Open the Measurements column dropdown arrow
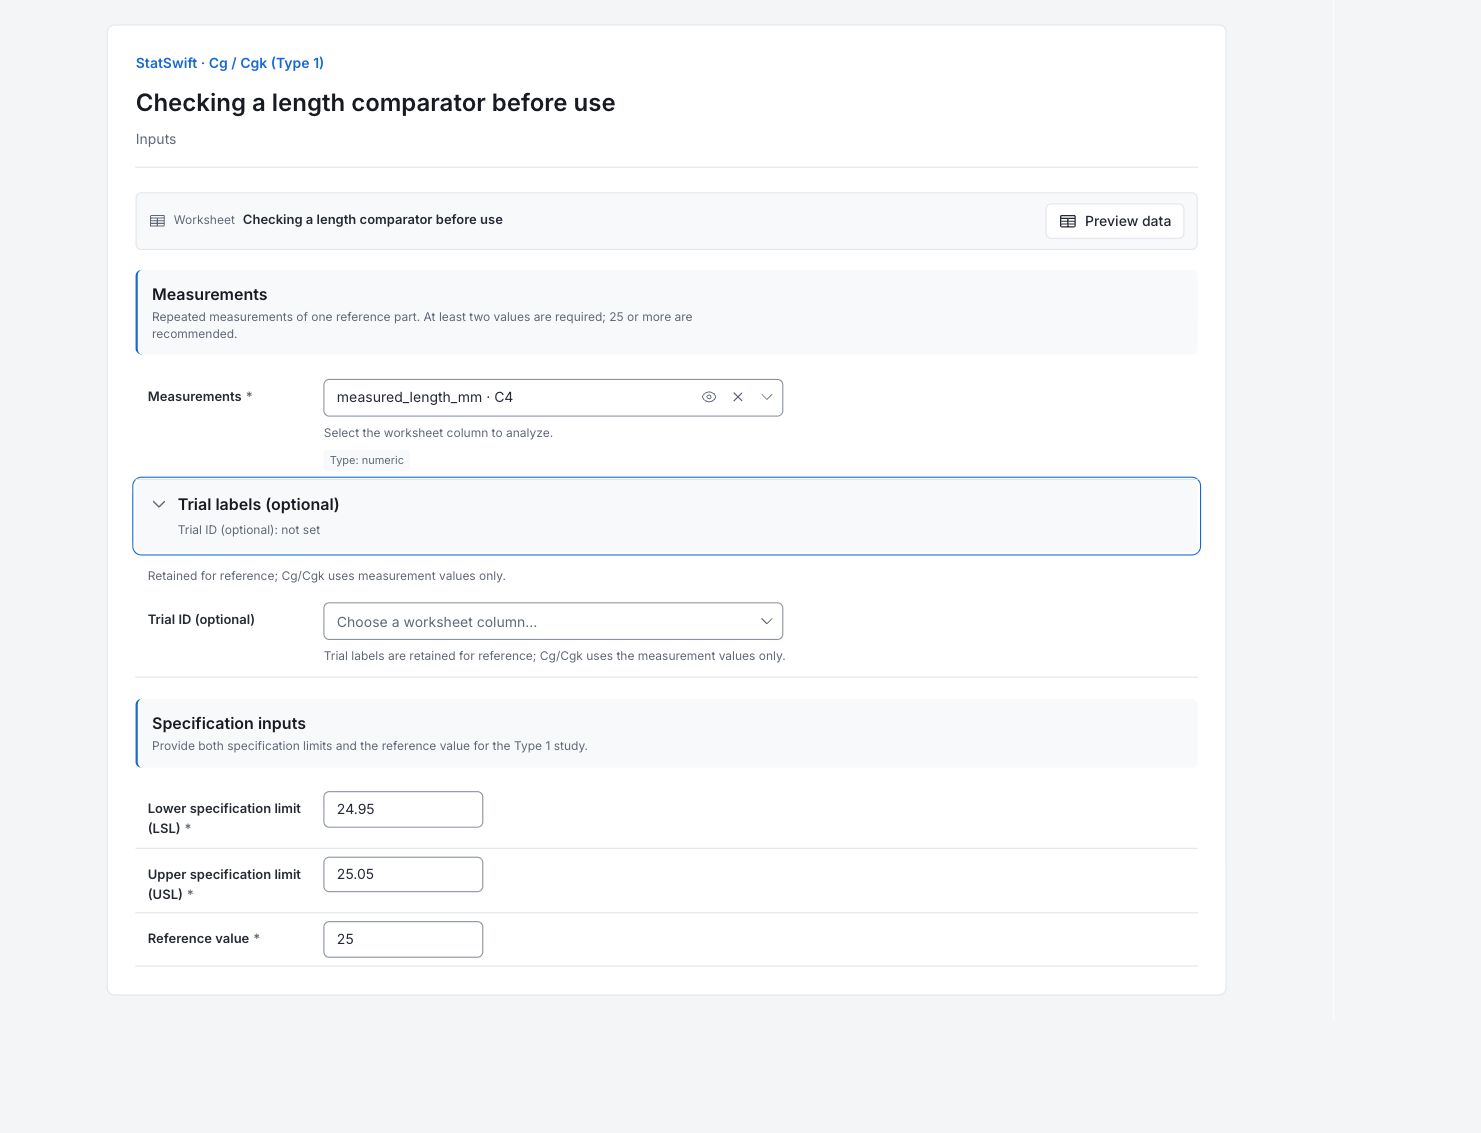The image size is (1481, 1133). [767, 397]
